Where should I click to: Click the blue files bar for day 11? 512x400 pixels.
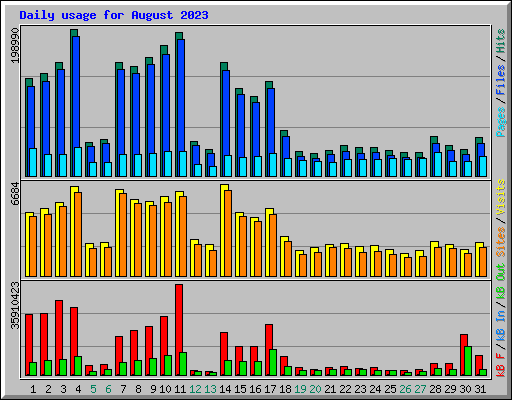[181, 95]
